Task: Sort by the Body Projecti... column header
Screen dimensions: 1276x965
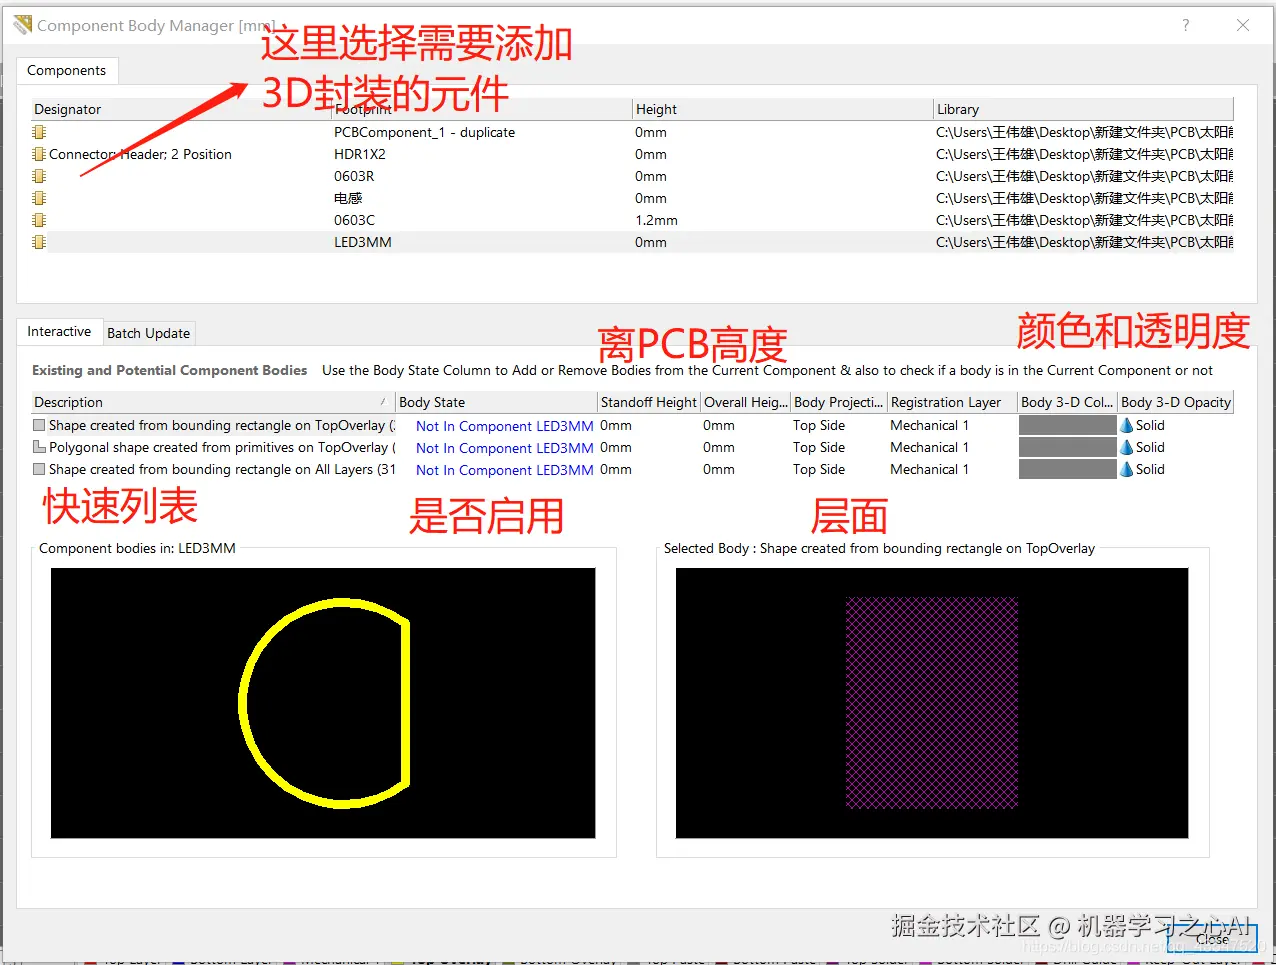Action: 839,402
